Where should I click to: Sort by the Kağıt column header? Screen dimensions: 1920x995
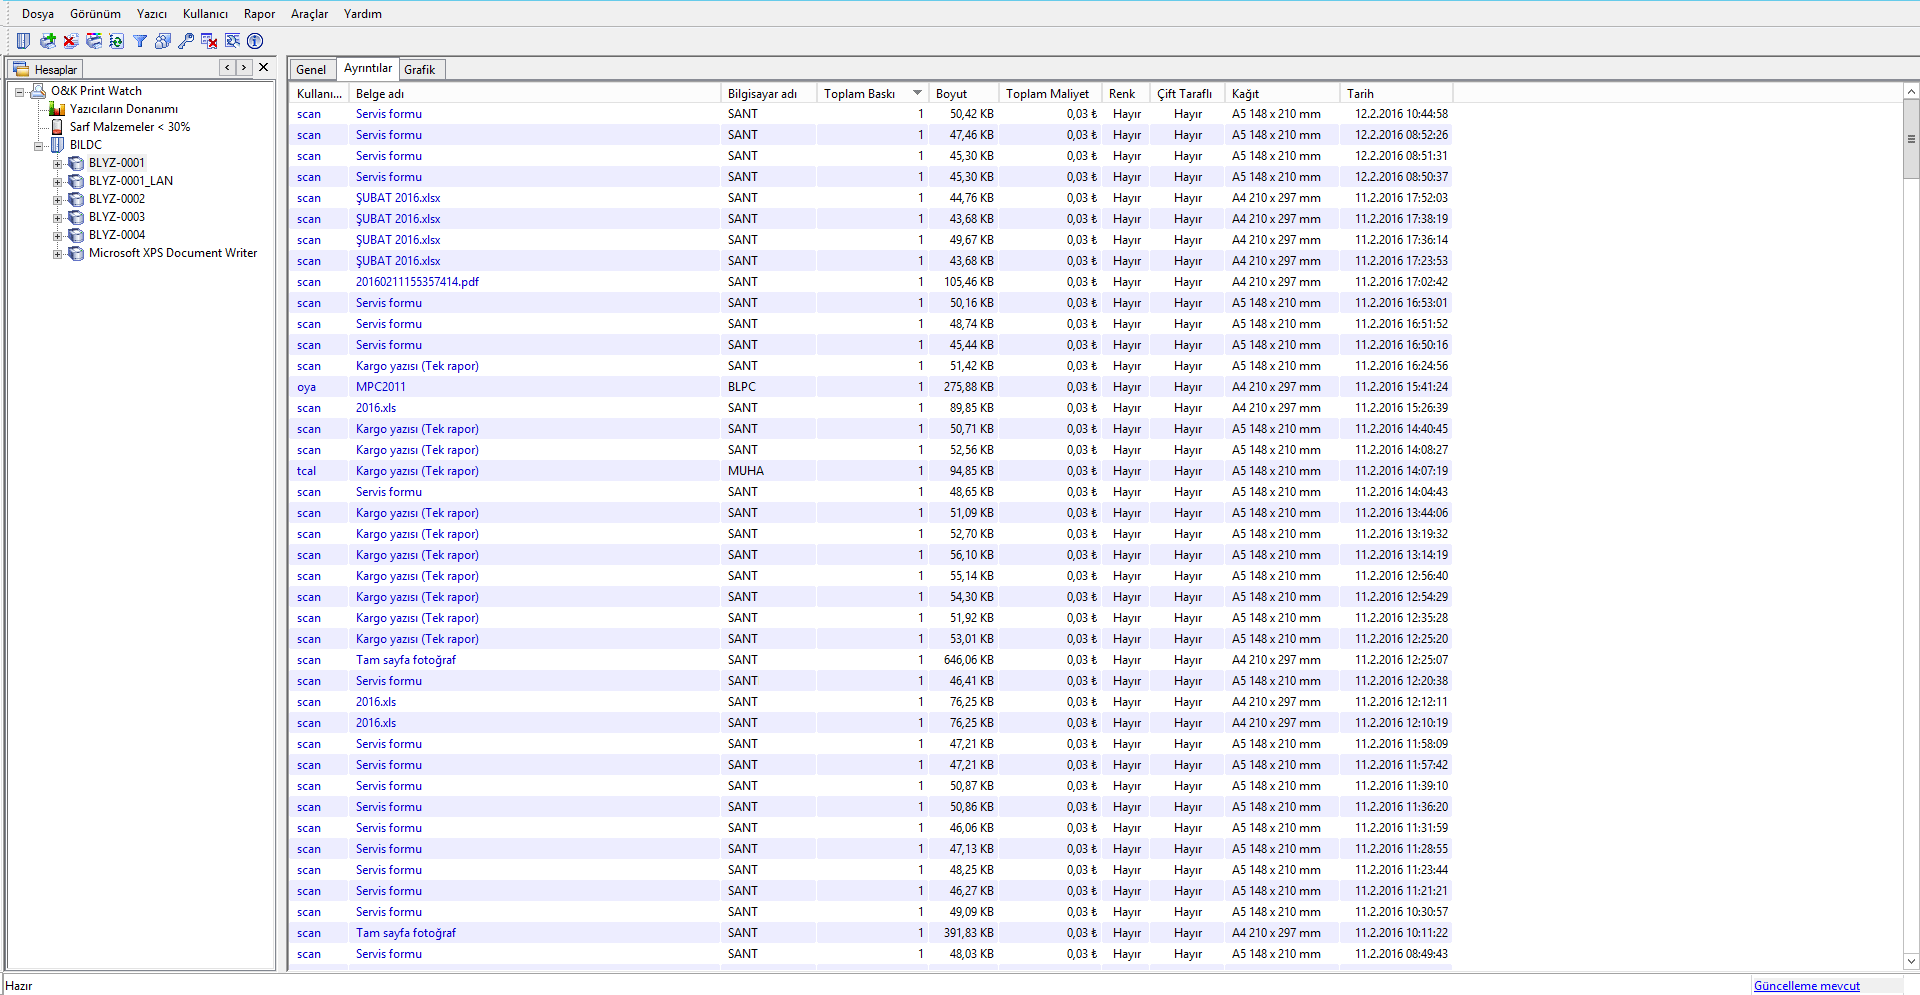[x=1283, y=93]
